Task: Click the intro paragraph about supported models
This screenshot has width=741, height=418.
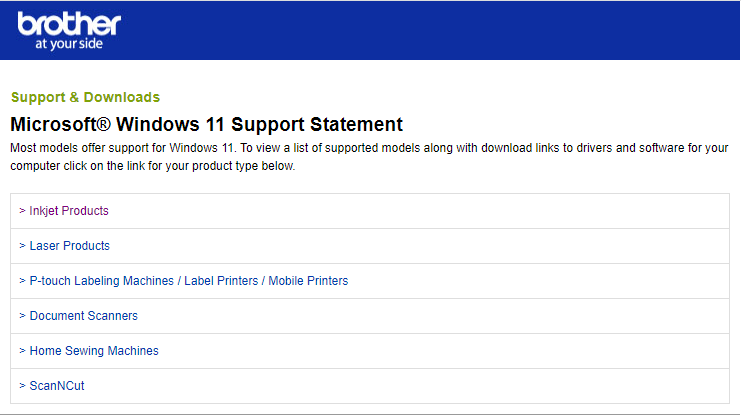Action: (x=369, y=157)
